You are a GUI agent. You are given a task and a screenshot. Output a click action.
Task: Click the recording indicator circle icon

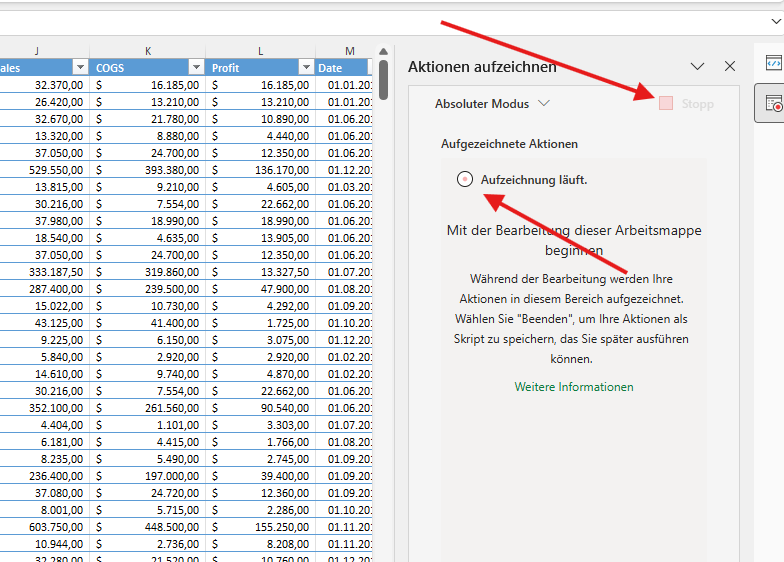coord(465,179)
